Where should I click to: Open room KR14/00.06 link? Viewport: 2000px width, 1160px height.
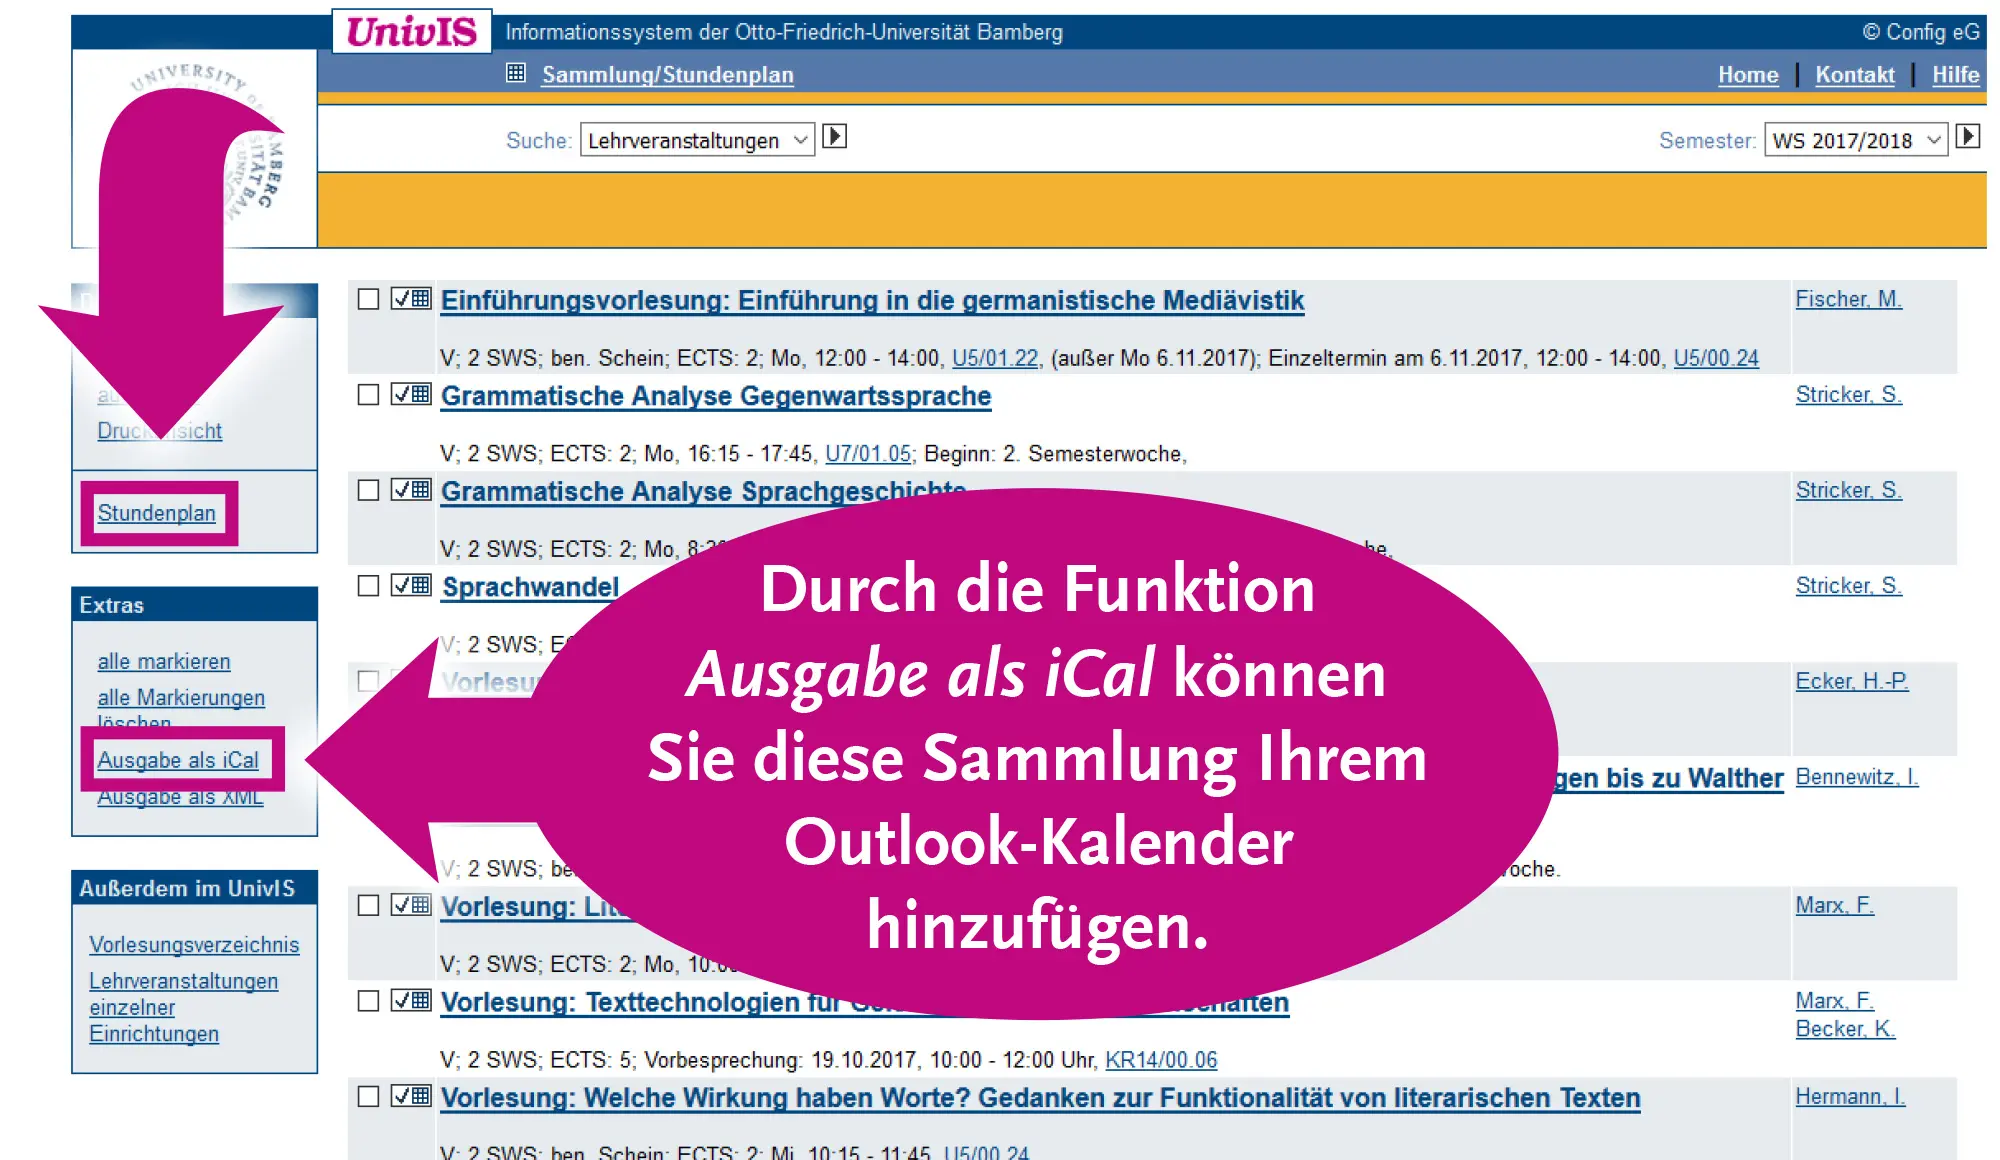click(x=1161, y=1060)
